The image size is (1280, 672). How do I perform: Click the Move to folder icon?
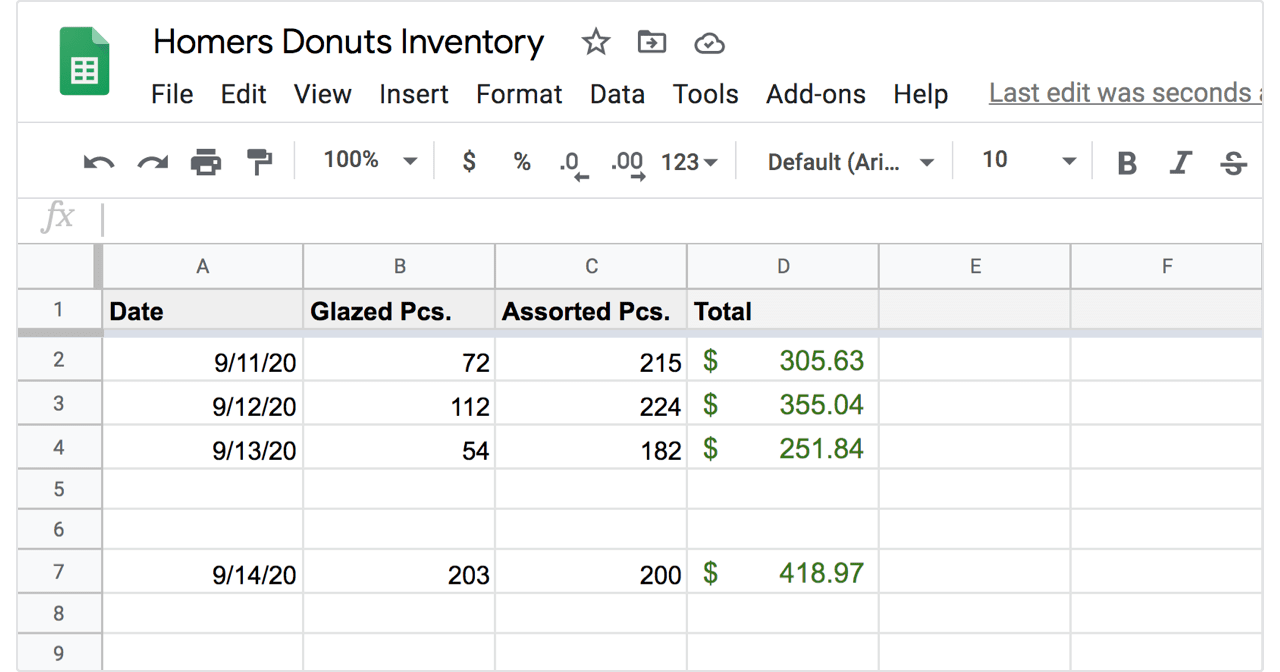tap(652, 42)
